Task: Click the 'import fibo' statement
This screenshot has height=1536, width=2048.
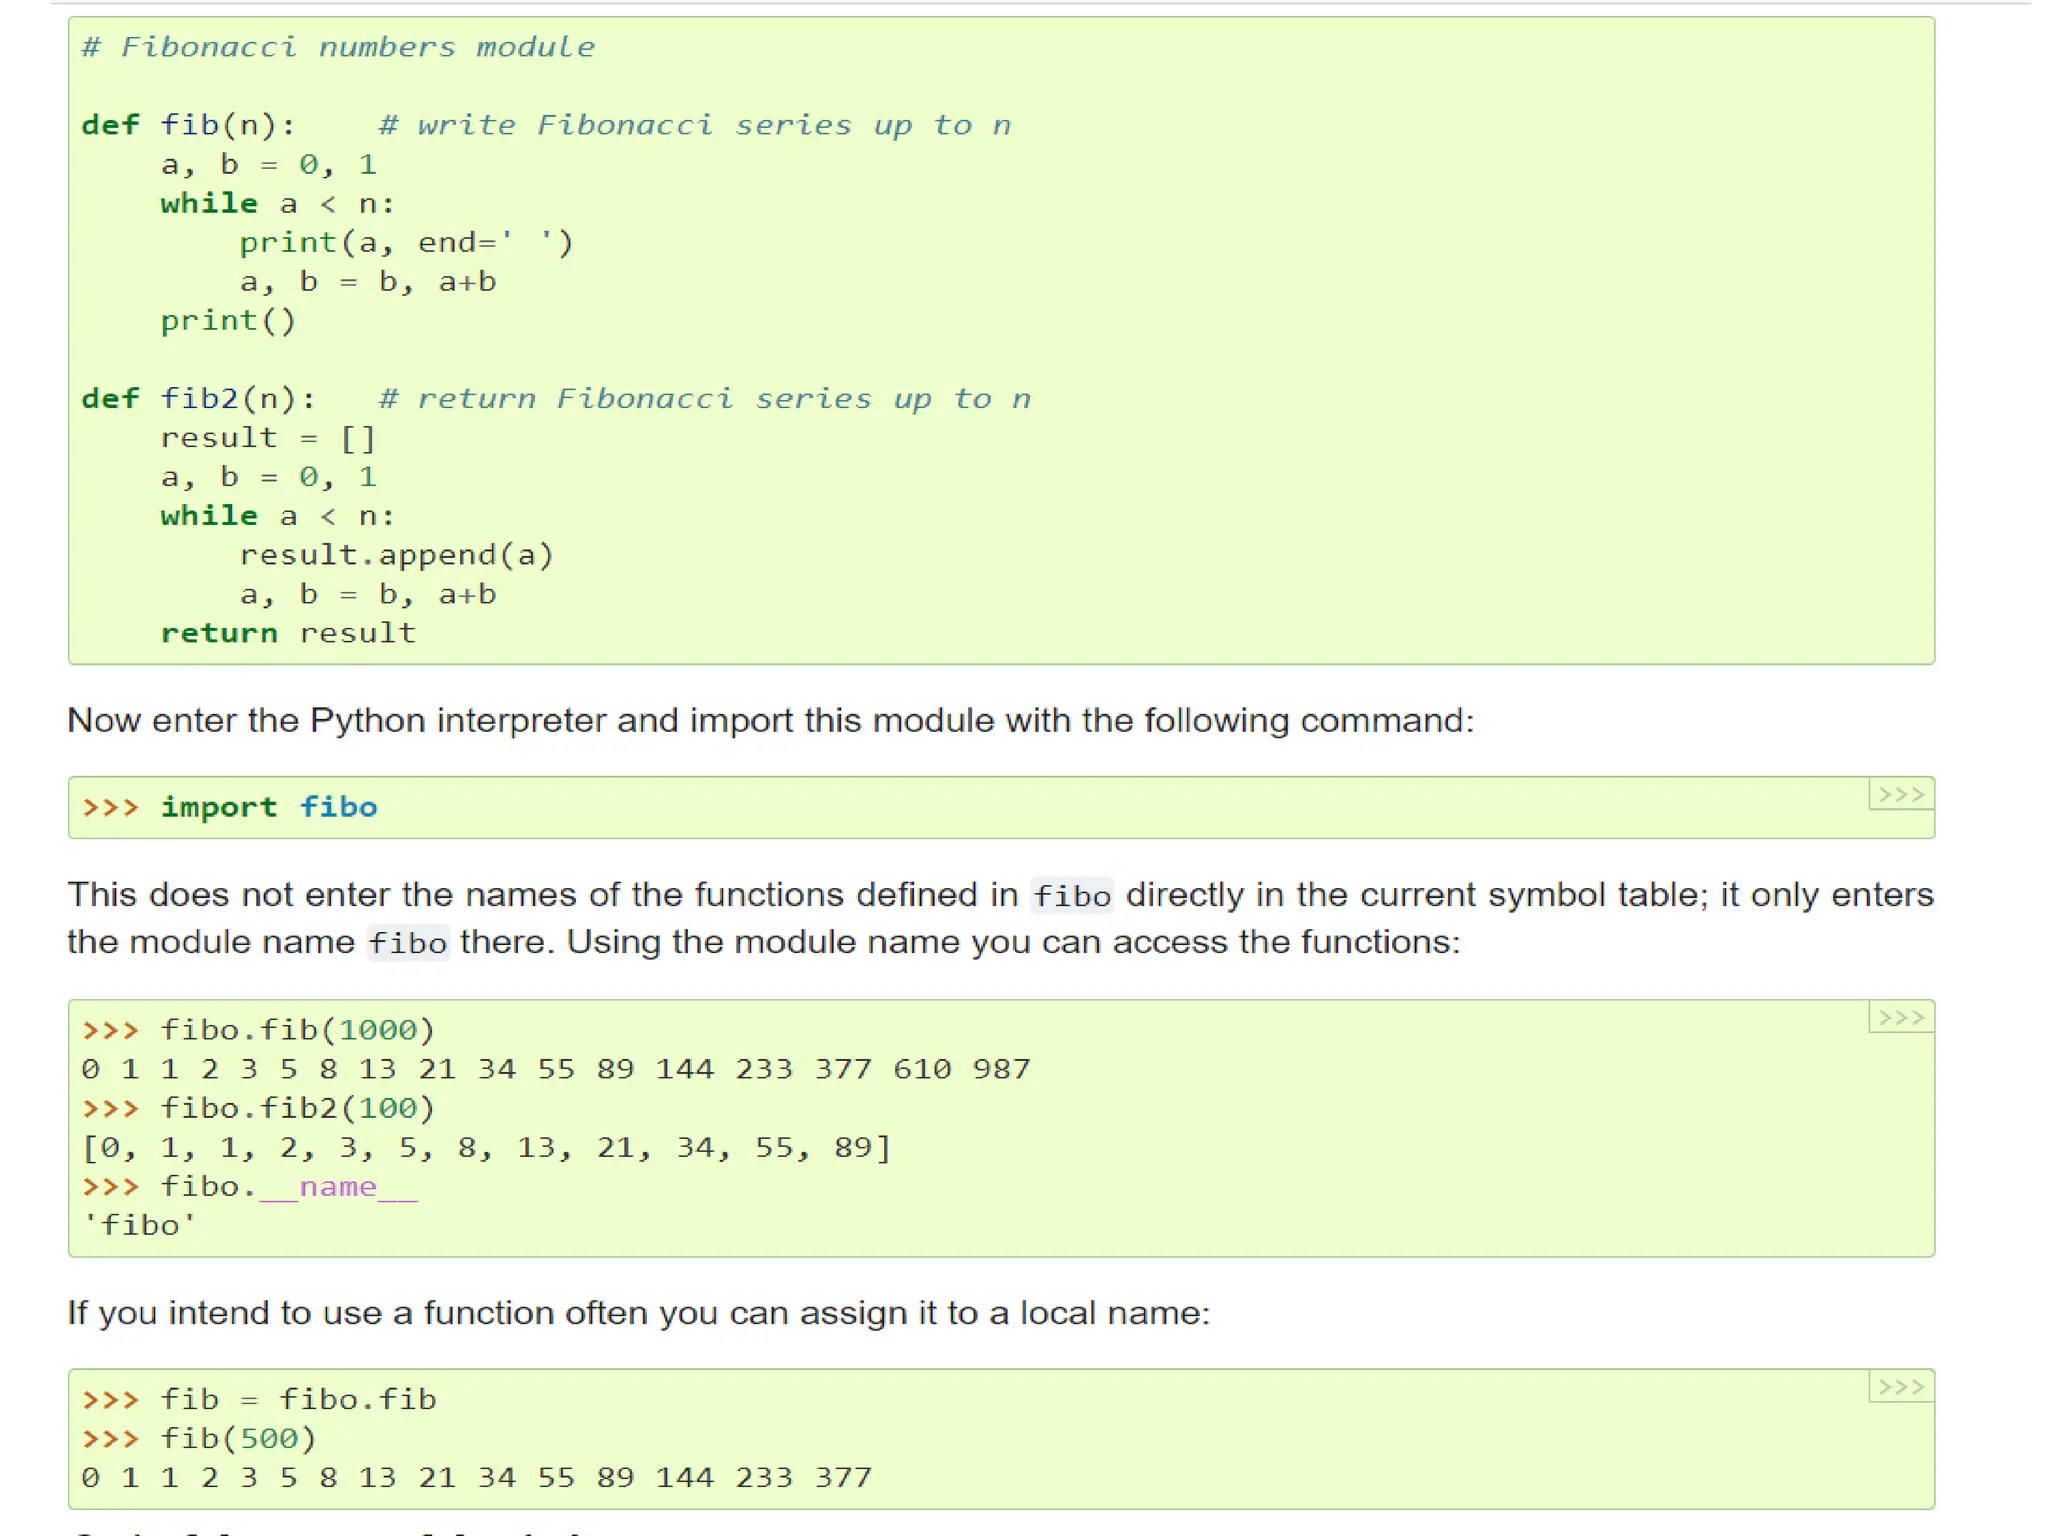Action: coord(268,807)
